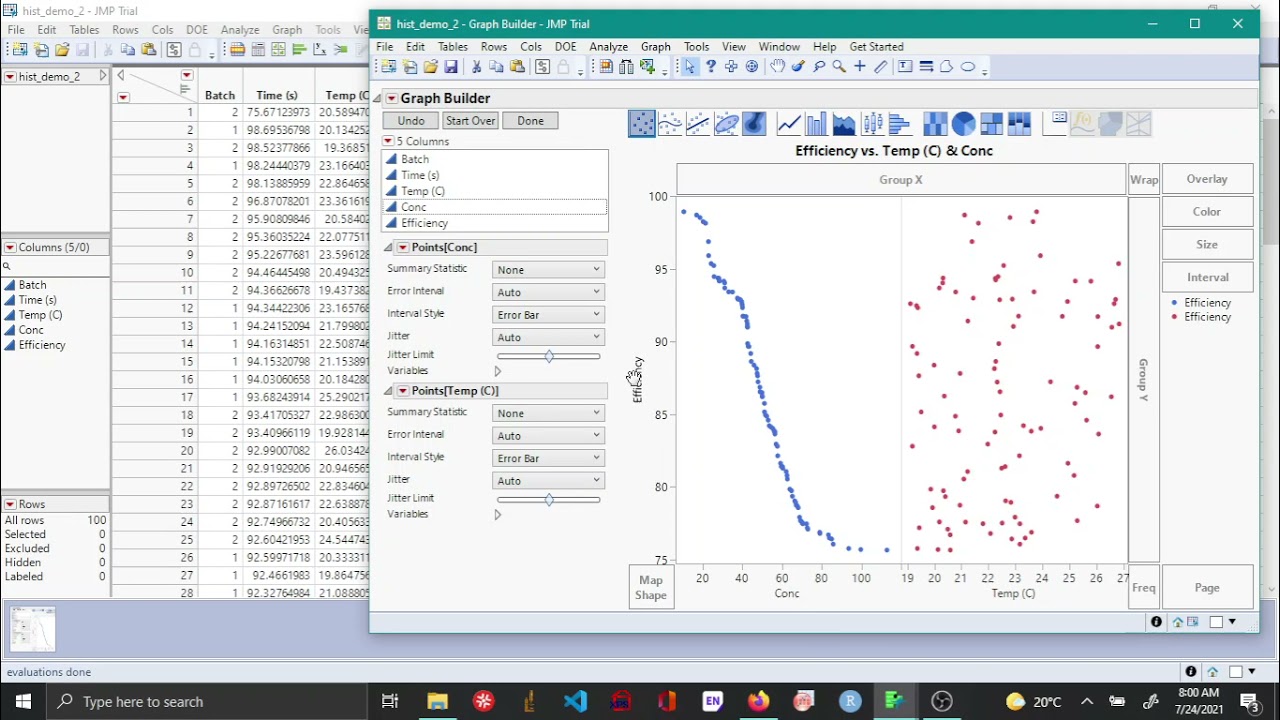Screen dimensions: 1280x720
Task: Open Columns (5/0) red triangle in data table
Action: click(x=9, y=247)
